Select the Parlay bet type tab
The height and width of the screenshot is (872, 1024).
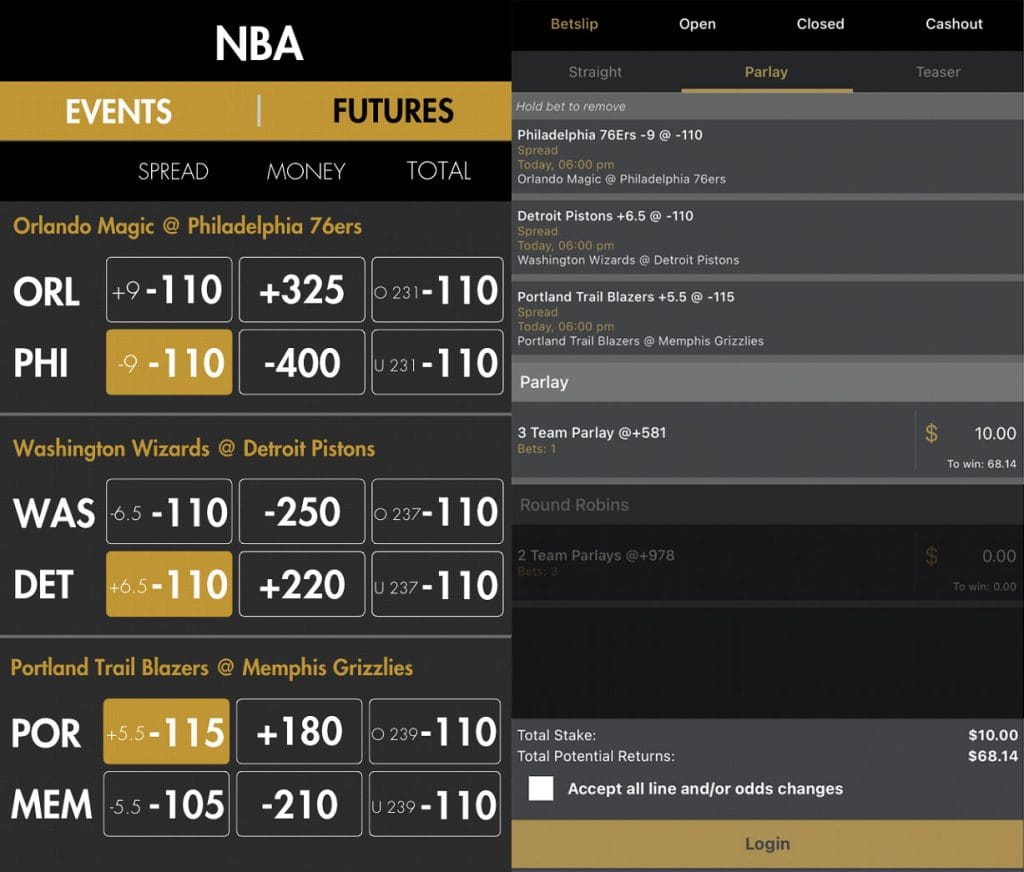pyautogui.click(x=767, y=72)
